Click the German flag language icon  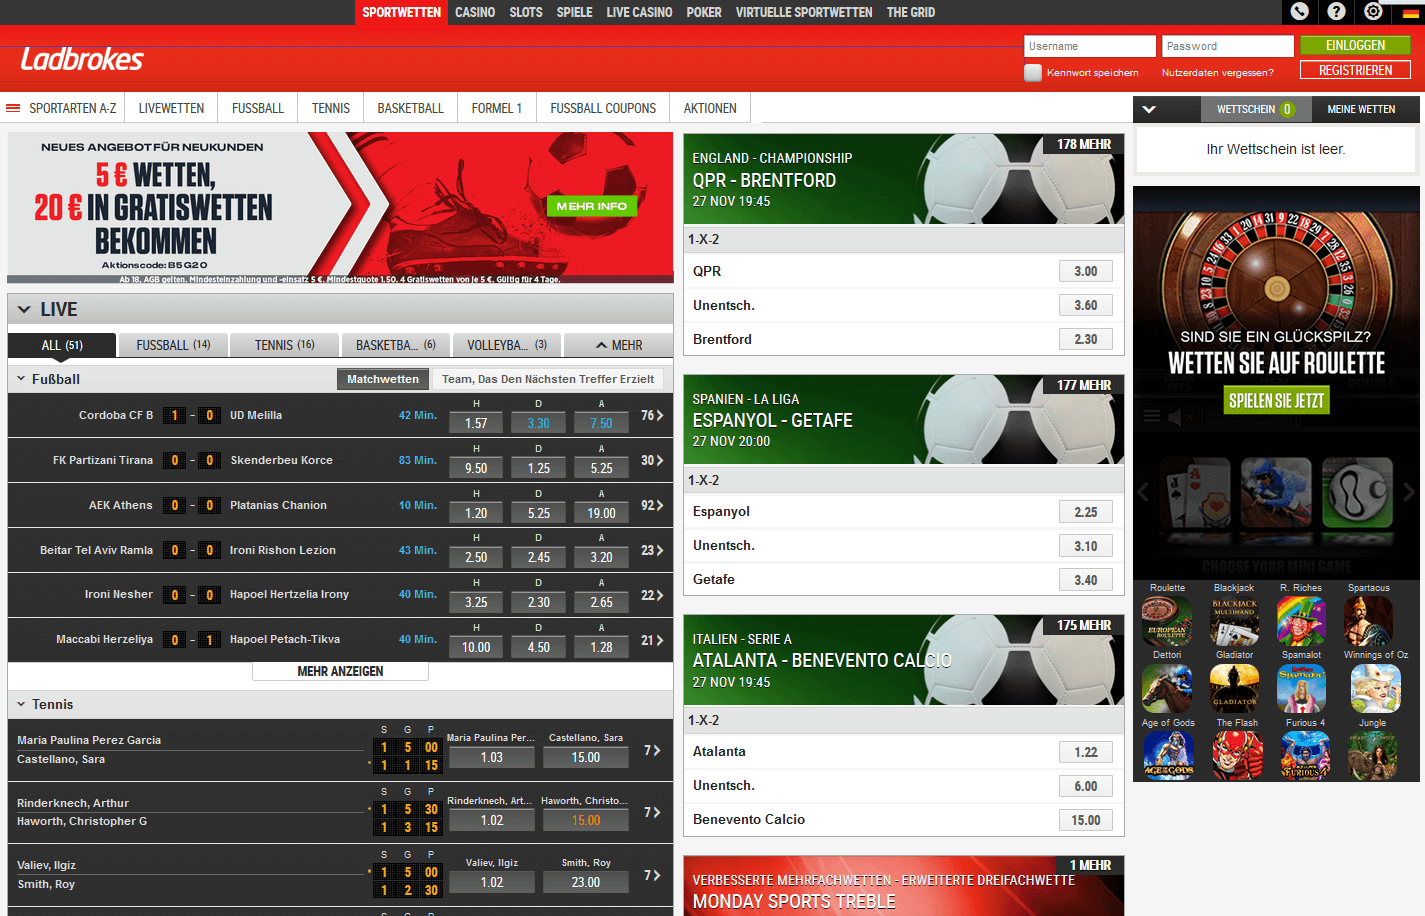point(1413,13)
